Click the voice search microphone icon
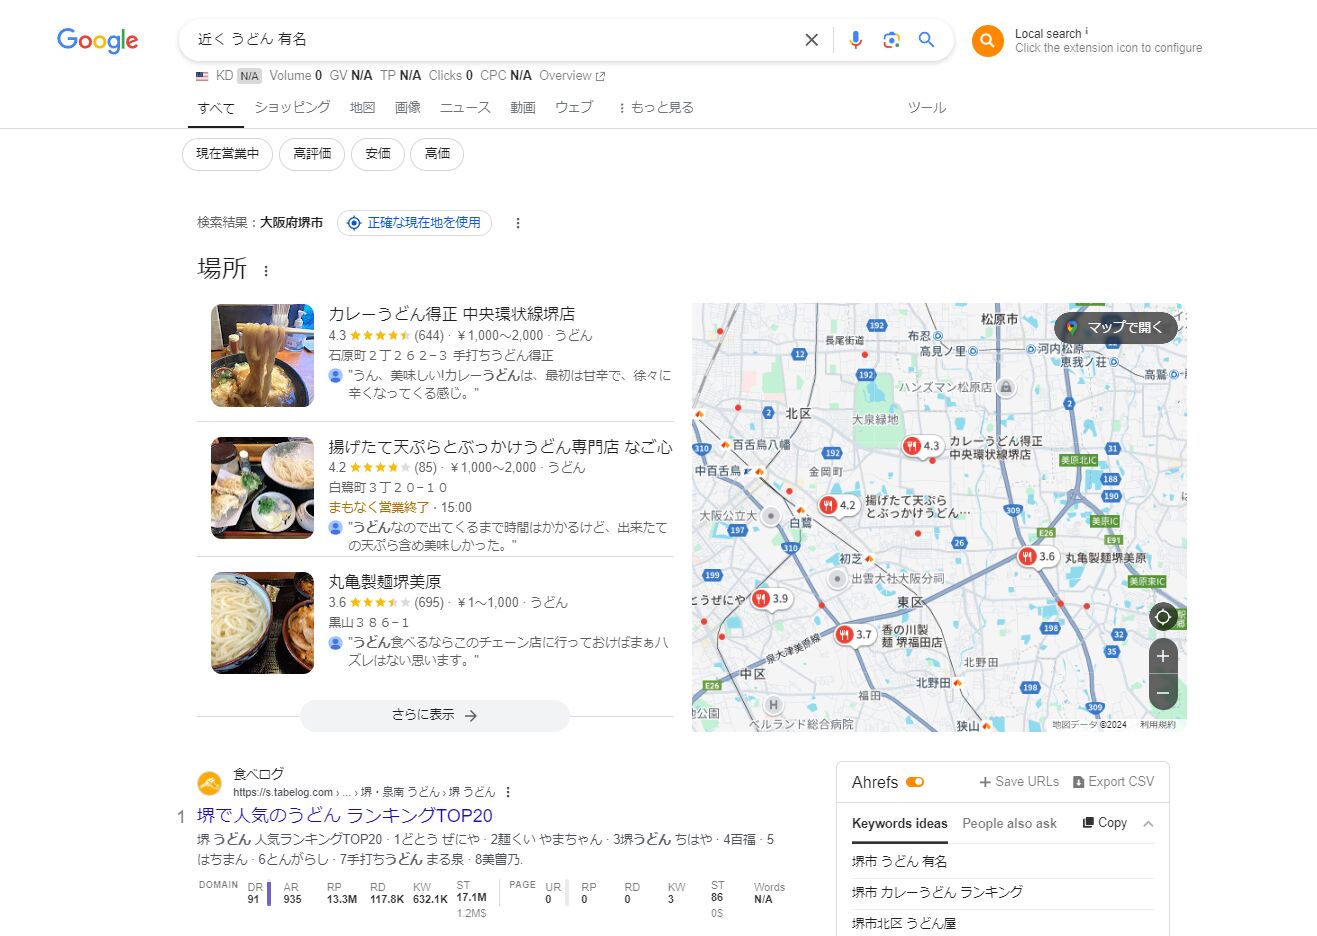The width and height of the screenshot is (1317, 936). (855, 39)
